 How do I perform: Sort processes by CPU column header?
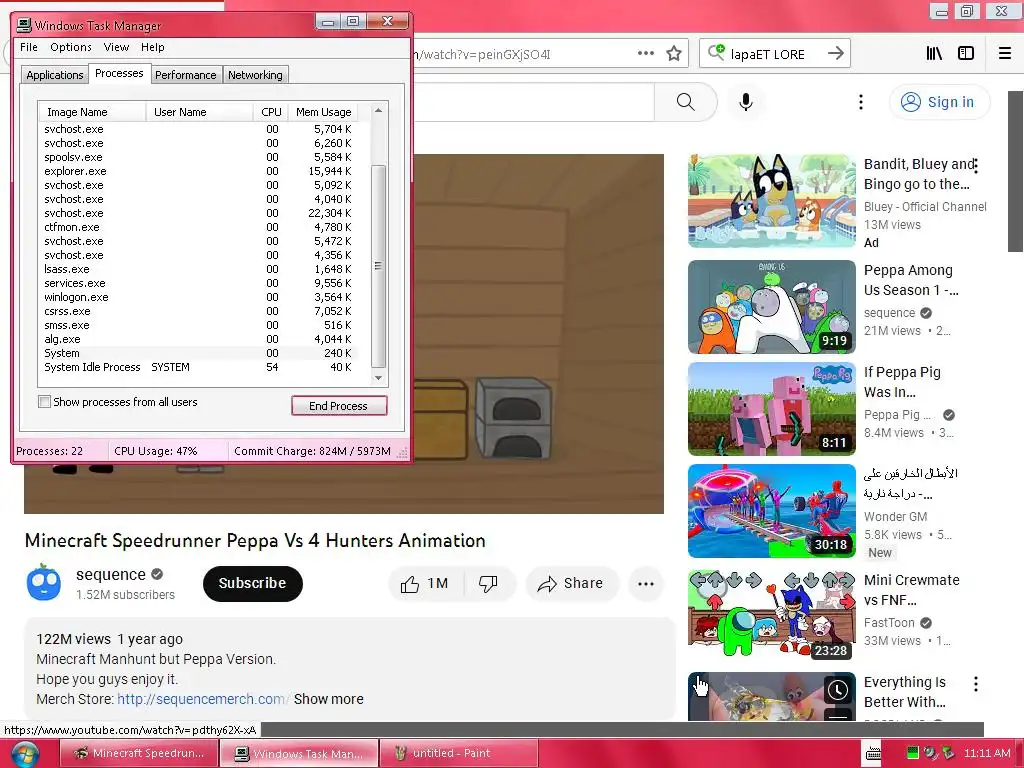click(270, 112)
